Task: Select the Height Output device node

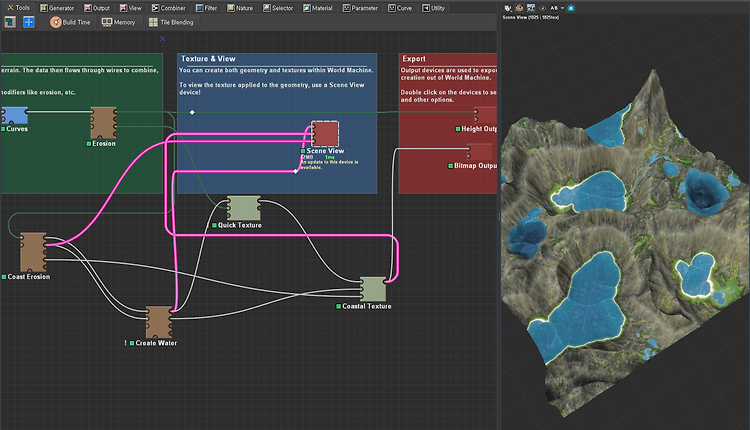Action: click(x=485, y=115)
